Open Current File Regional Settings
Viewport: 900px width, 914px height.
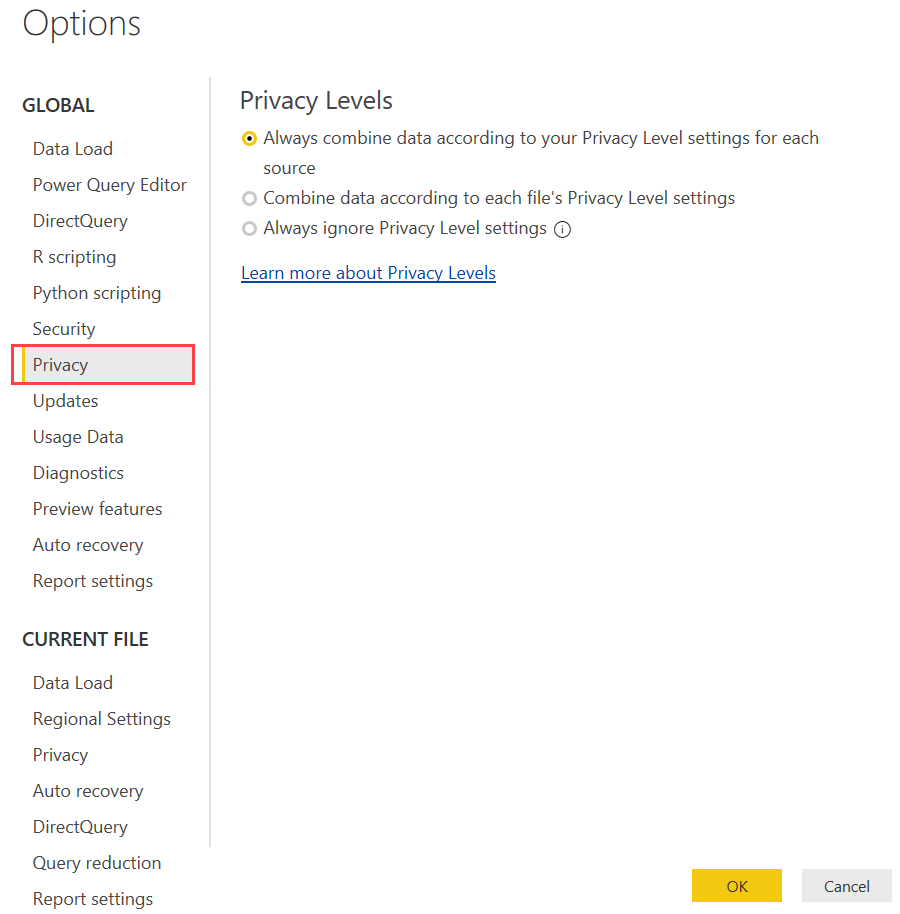[101, 719]
